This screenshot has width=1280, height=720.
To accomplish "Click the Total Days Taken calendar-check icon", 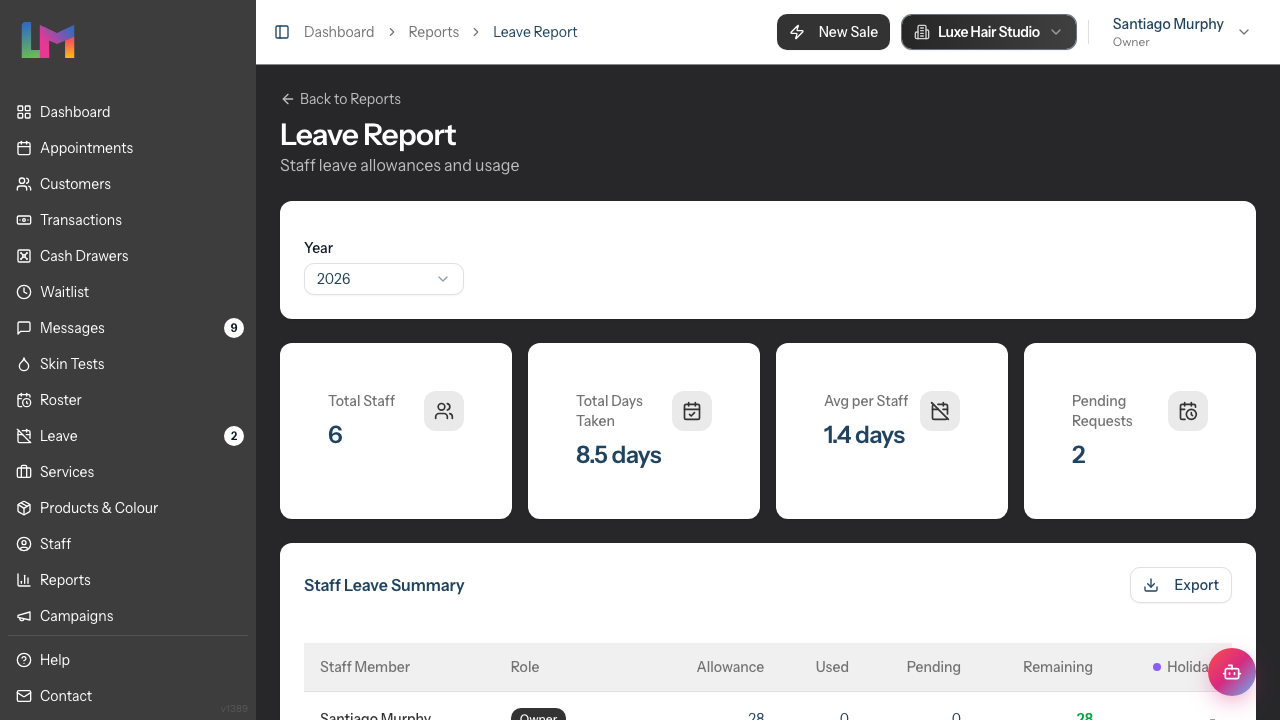I will pyautogui.click(x=692, y=411).
